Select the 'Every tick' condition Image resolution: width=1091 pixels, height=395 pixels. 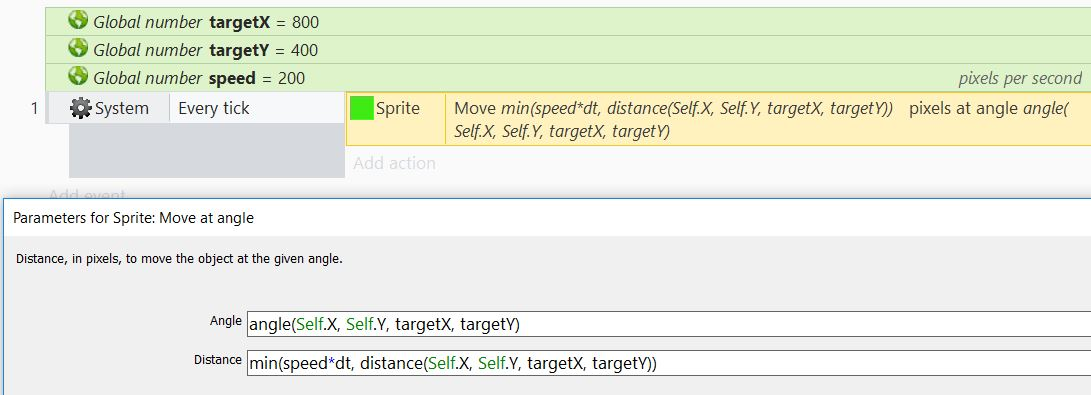[214, 108]
